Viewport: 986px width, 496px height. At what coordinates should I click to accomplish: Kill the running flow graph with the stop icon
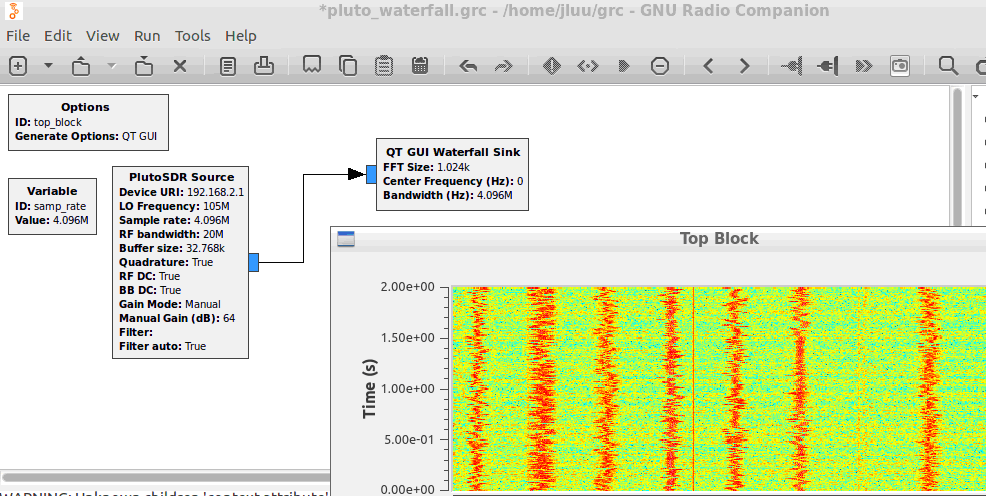[x=660, y=65]
